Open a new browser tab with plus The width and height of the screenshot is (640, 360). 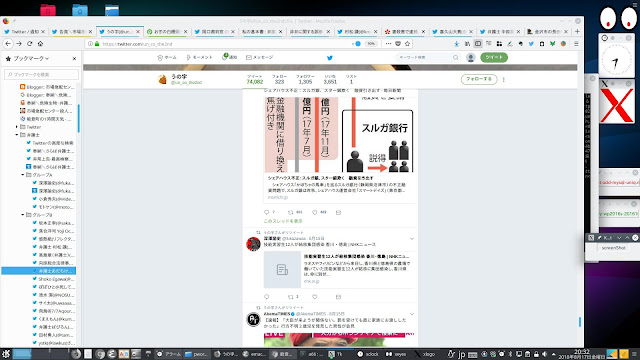pyautogui.click(x=577, y=31)
